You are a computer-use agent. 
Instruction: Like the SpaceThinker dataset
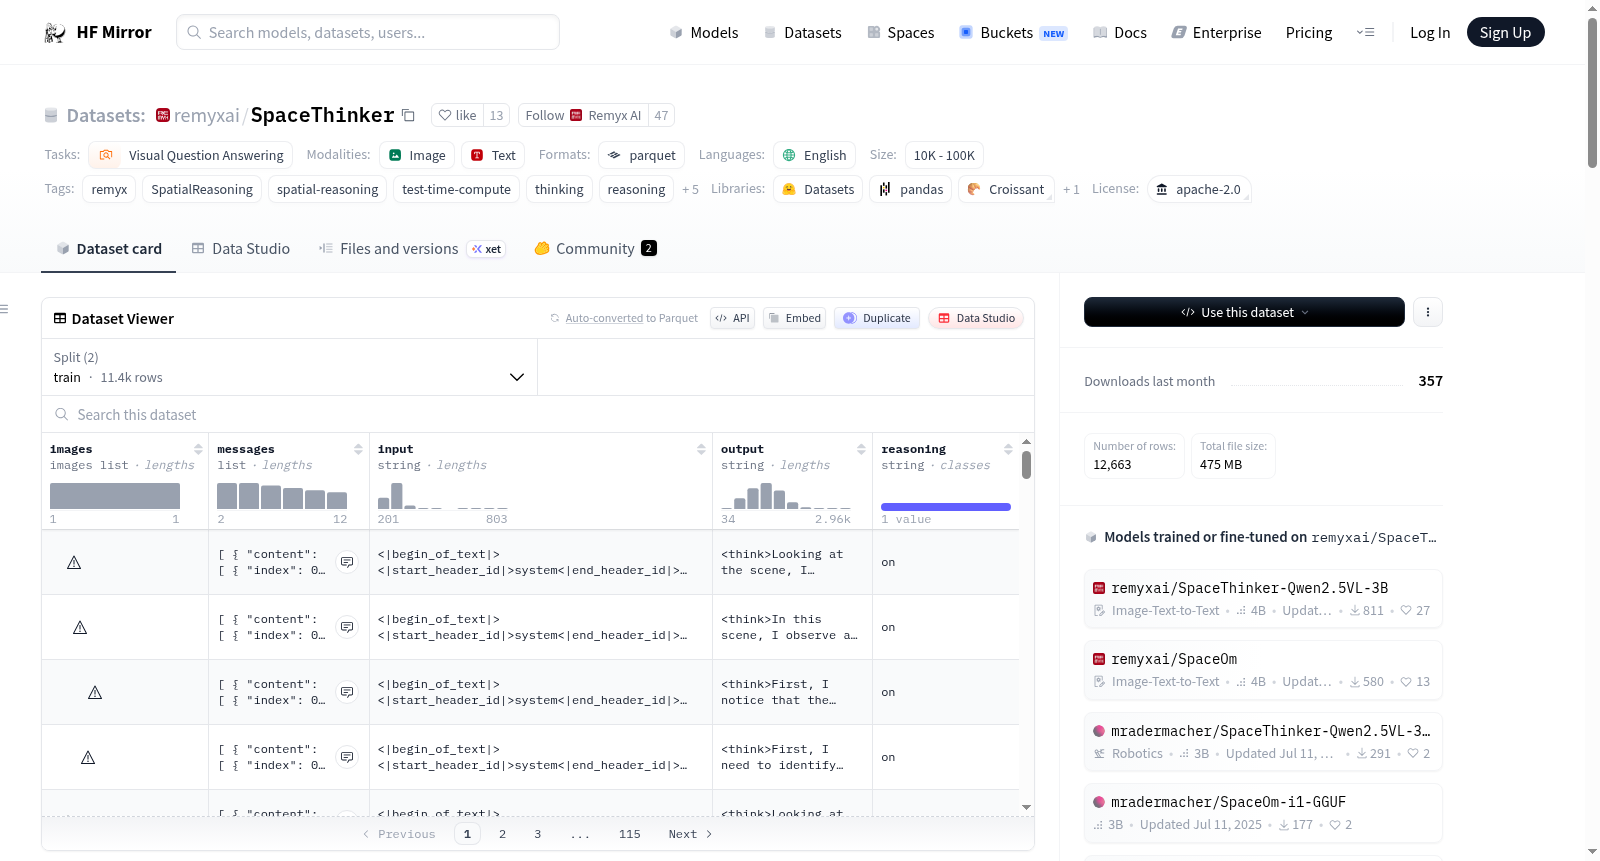point(458,115)
